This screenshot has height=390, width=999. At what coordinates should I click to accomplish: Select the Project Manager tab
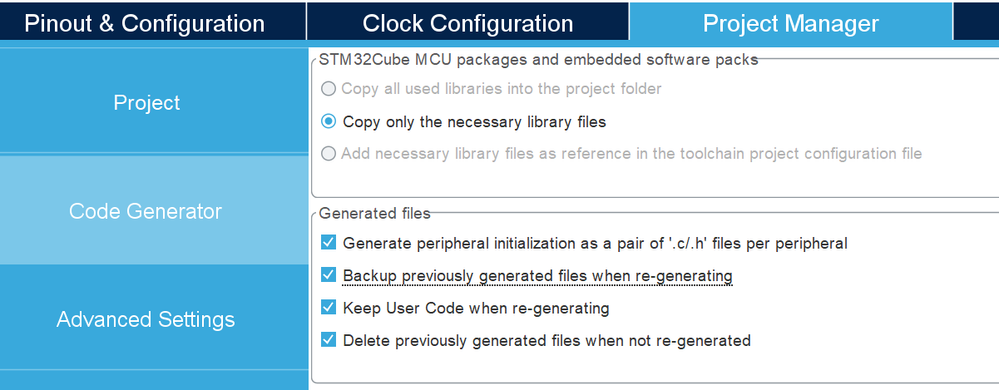click(x=791, y=22)
